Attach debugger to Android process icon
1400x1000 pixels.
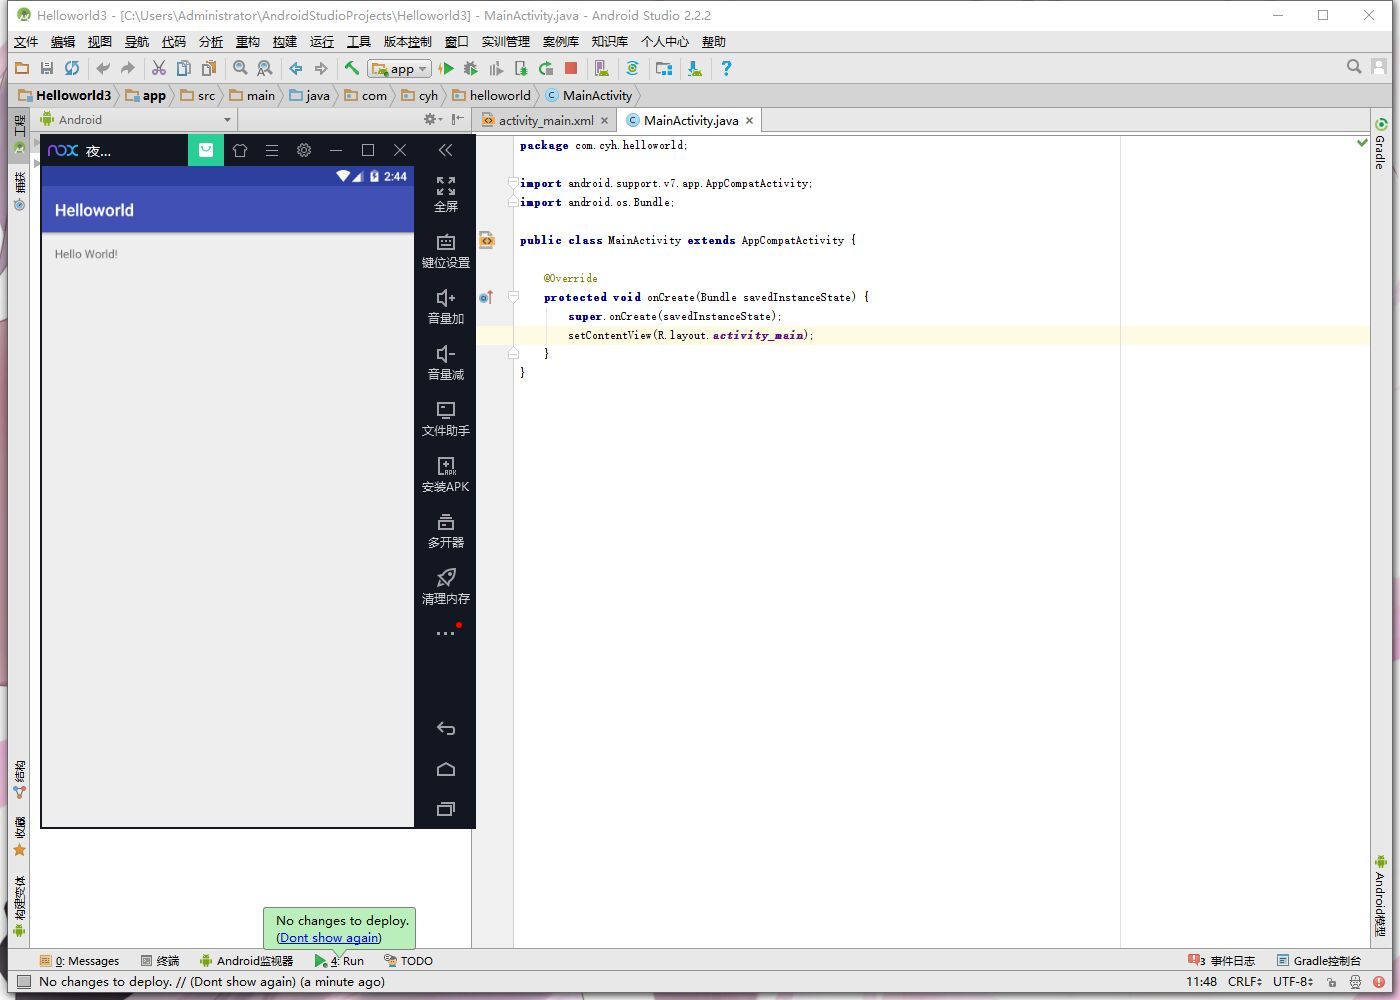(x=521, y=68)
